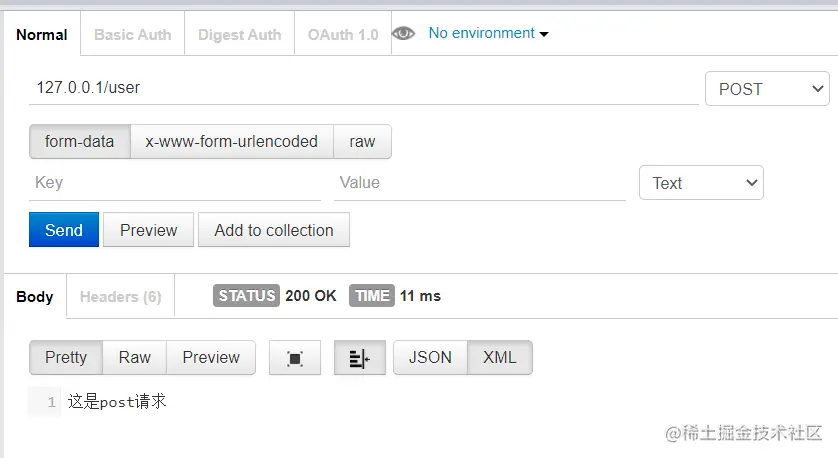Click the STATUS label badge
This screenshot has width=838, height=458.
(246, 296)
